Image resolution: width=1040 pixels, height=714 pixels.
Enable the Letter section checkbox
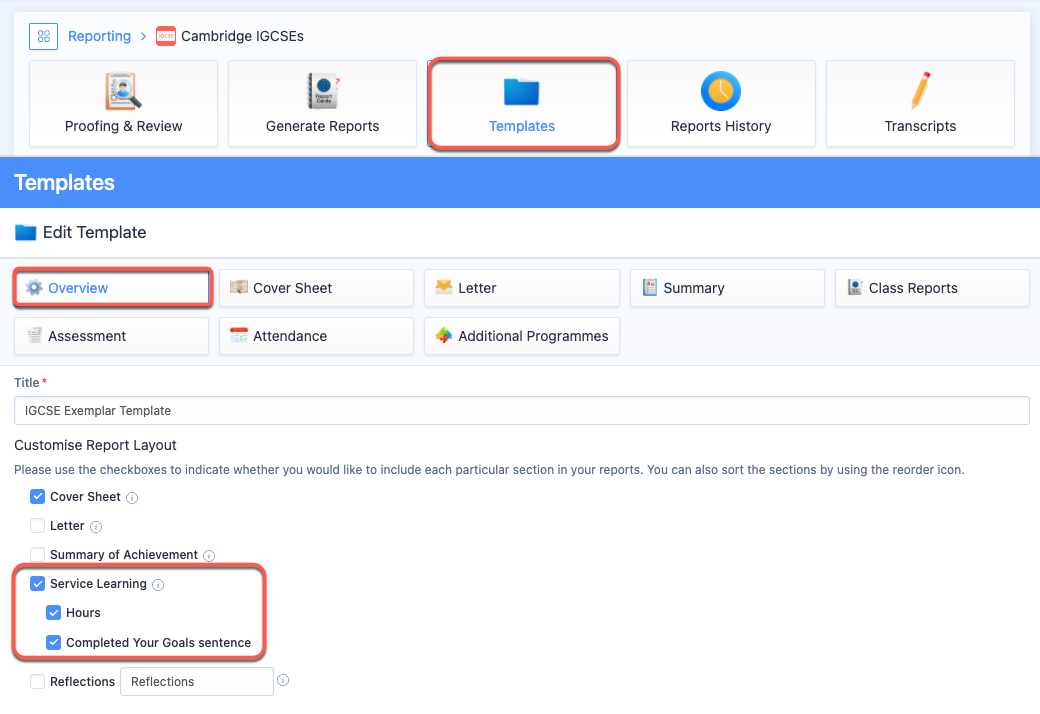pyautogui.click(x=38, y=526)
